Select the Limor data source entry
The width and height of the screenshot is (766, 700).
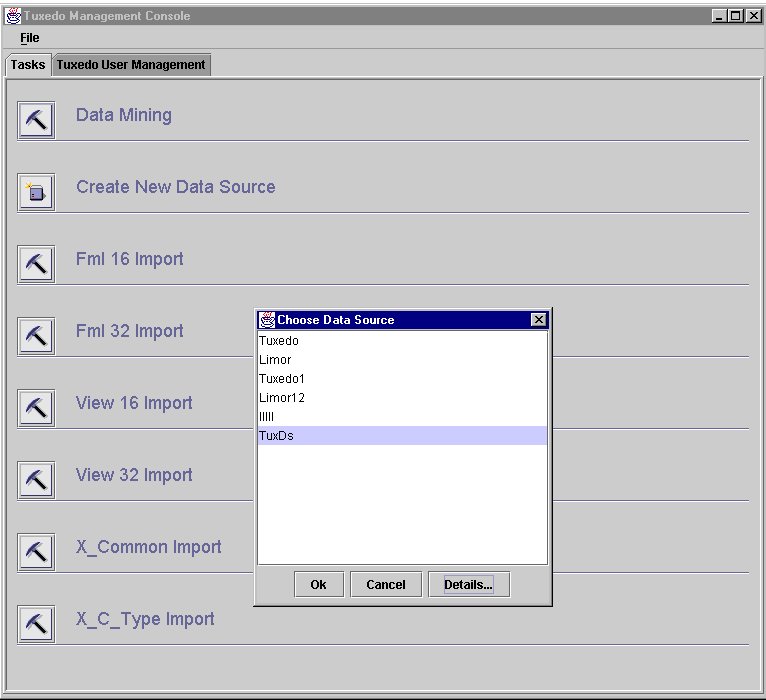click(402, 360)
